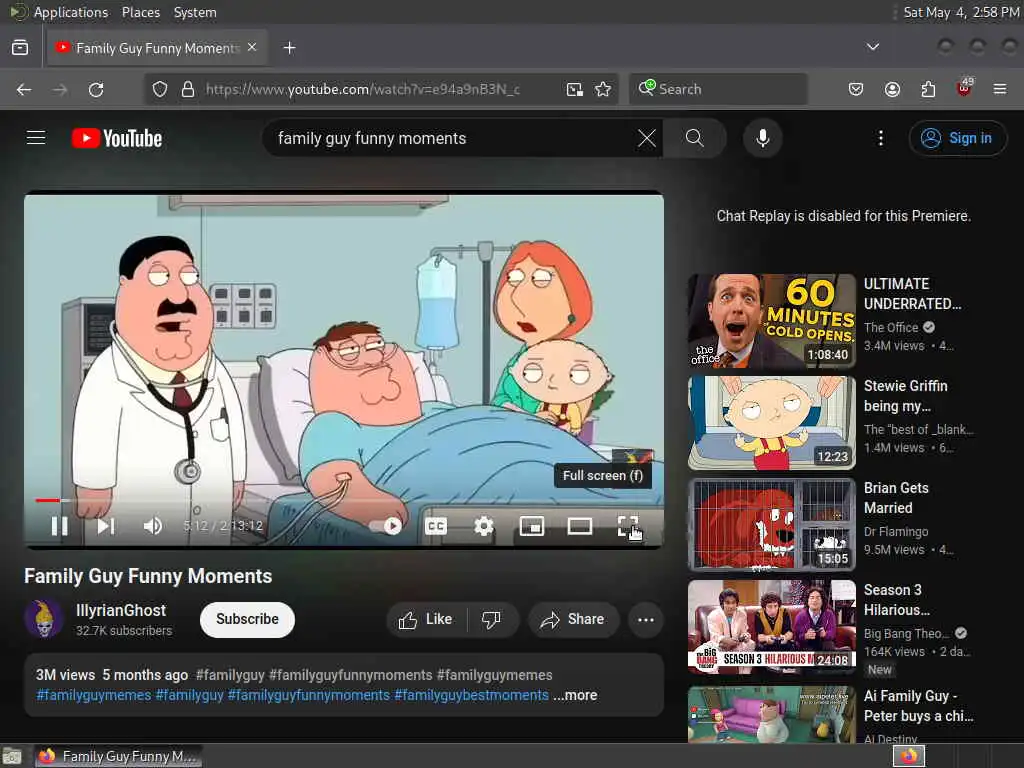Open picture-in-picture icon in address bar
This screenshot has width=1024, height=768.
575,89
